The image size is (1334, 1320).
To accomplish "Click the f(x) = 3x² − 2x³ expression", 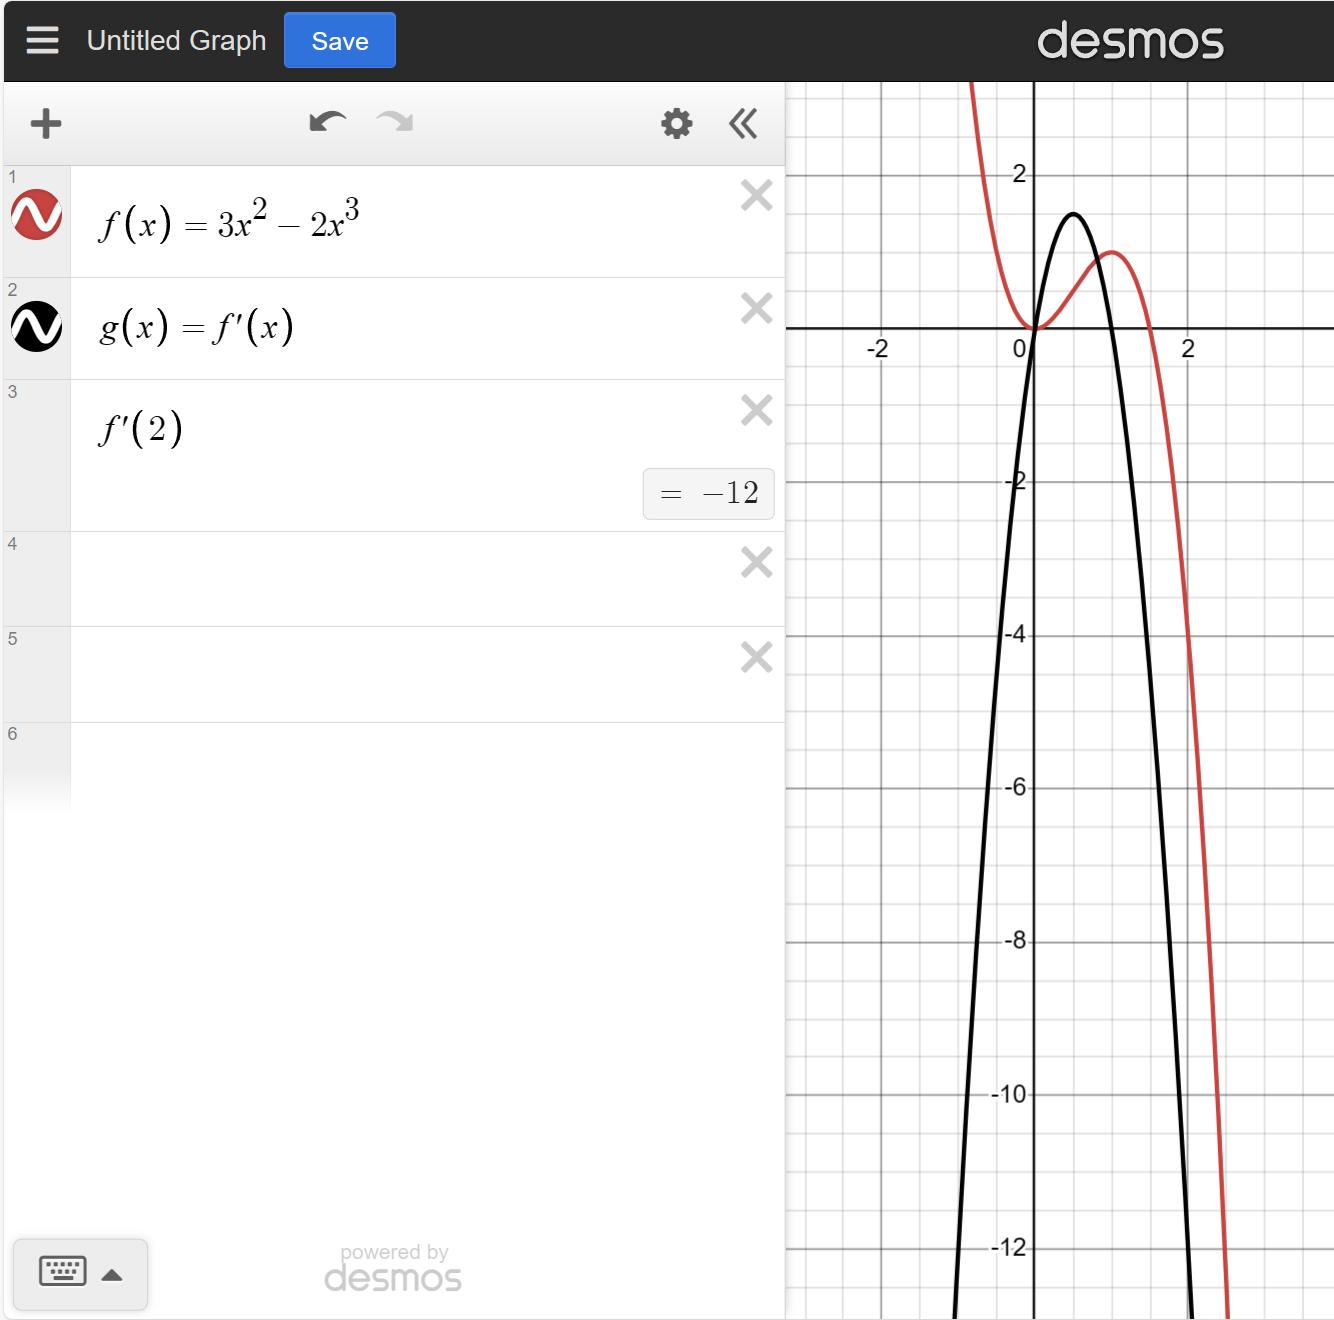I will tap(229, 222).
